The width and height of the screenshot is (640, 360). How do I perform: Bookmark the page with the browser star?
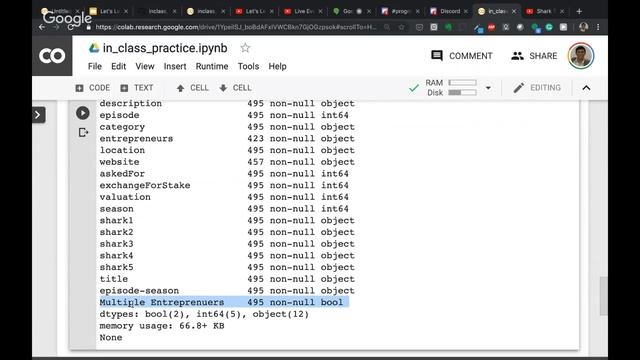click(402, 27)
